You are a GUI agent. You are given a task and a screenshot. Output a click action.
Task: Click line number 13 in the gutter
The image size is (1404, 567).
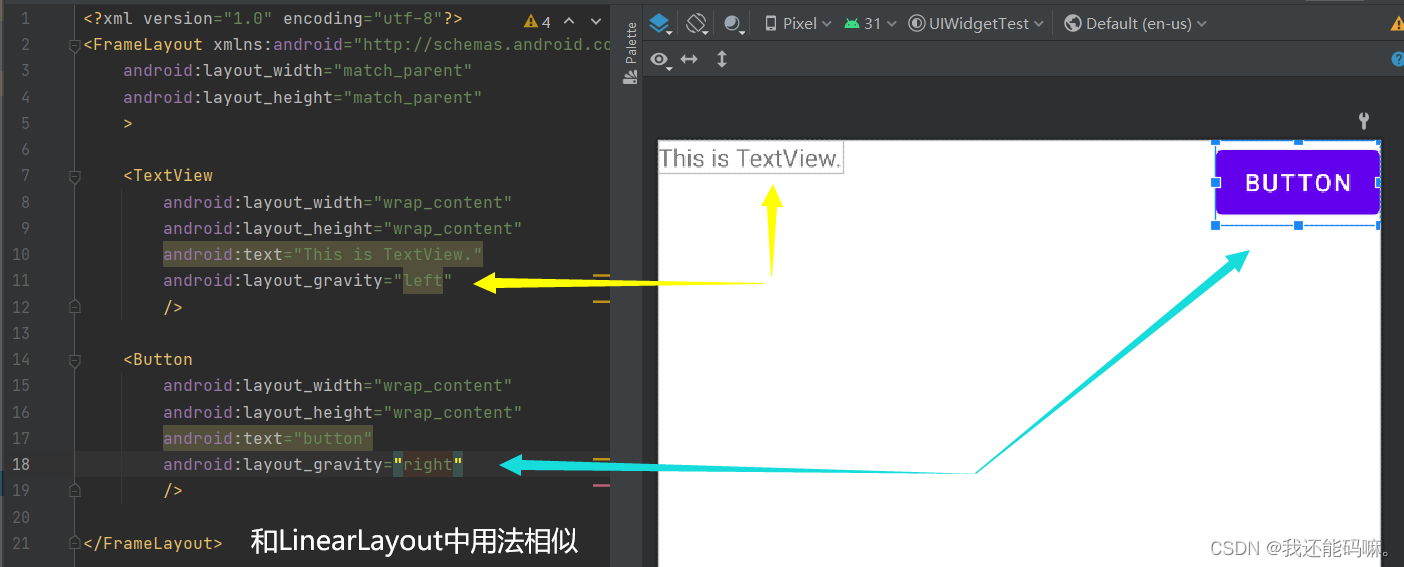[x=20, y=333]
